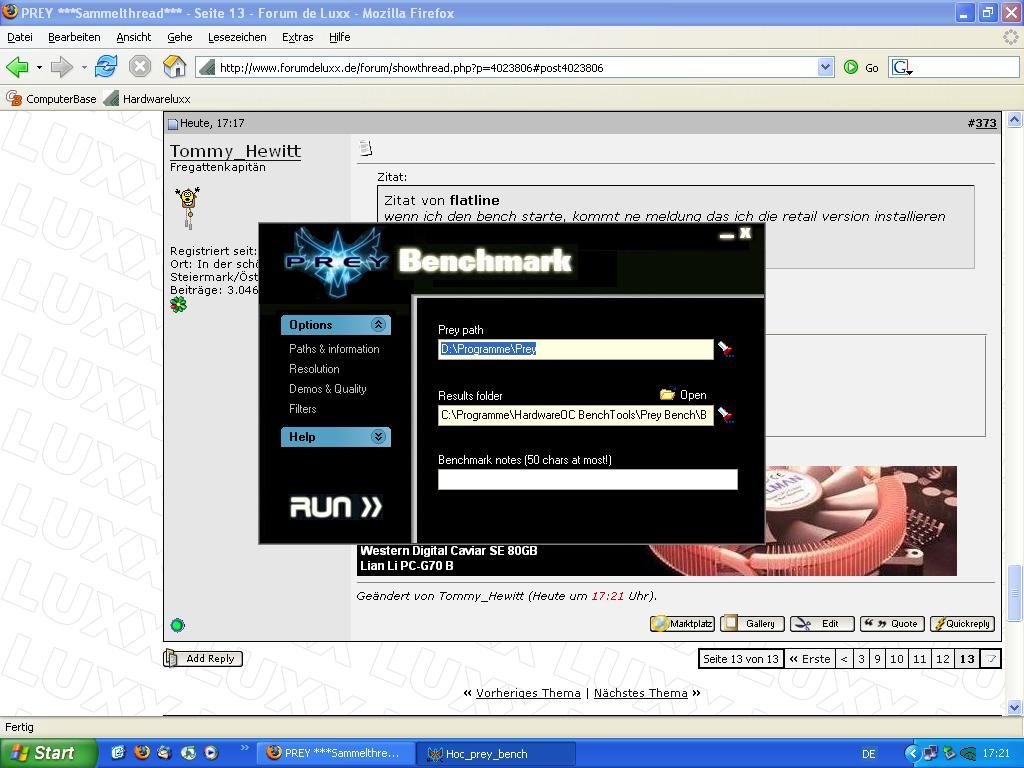The height and width of the screenshot is (768, 1024).
Task: Open the address bar URL dropdown
Action: 825,67
